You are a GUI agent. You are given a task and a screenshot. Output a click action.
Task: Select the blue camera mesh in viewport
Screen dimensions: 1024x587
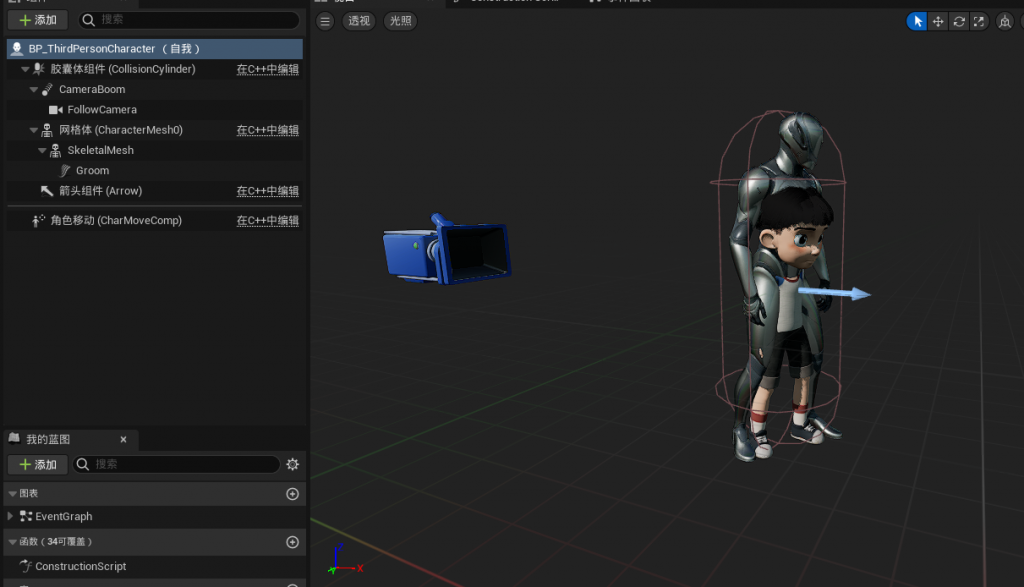tap(447, 250)
